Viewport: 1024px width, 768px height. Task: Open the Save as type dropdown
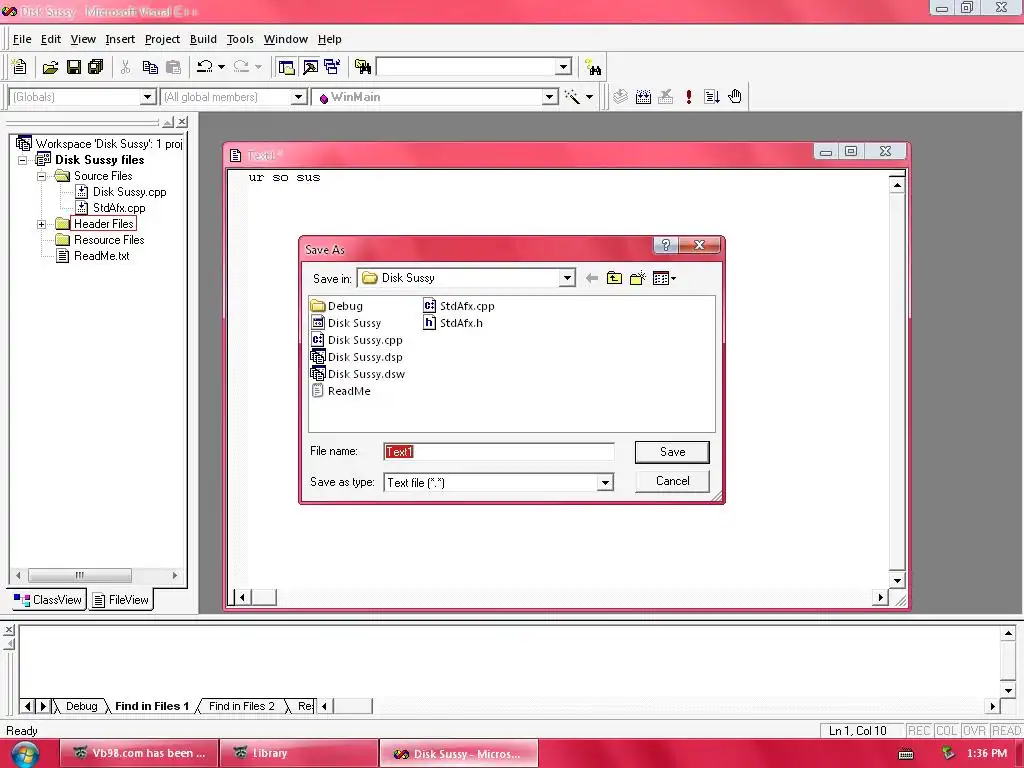click(605, 483)
